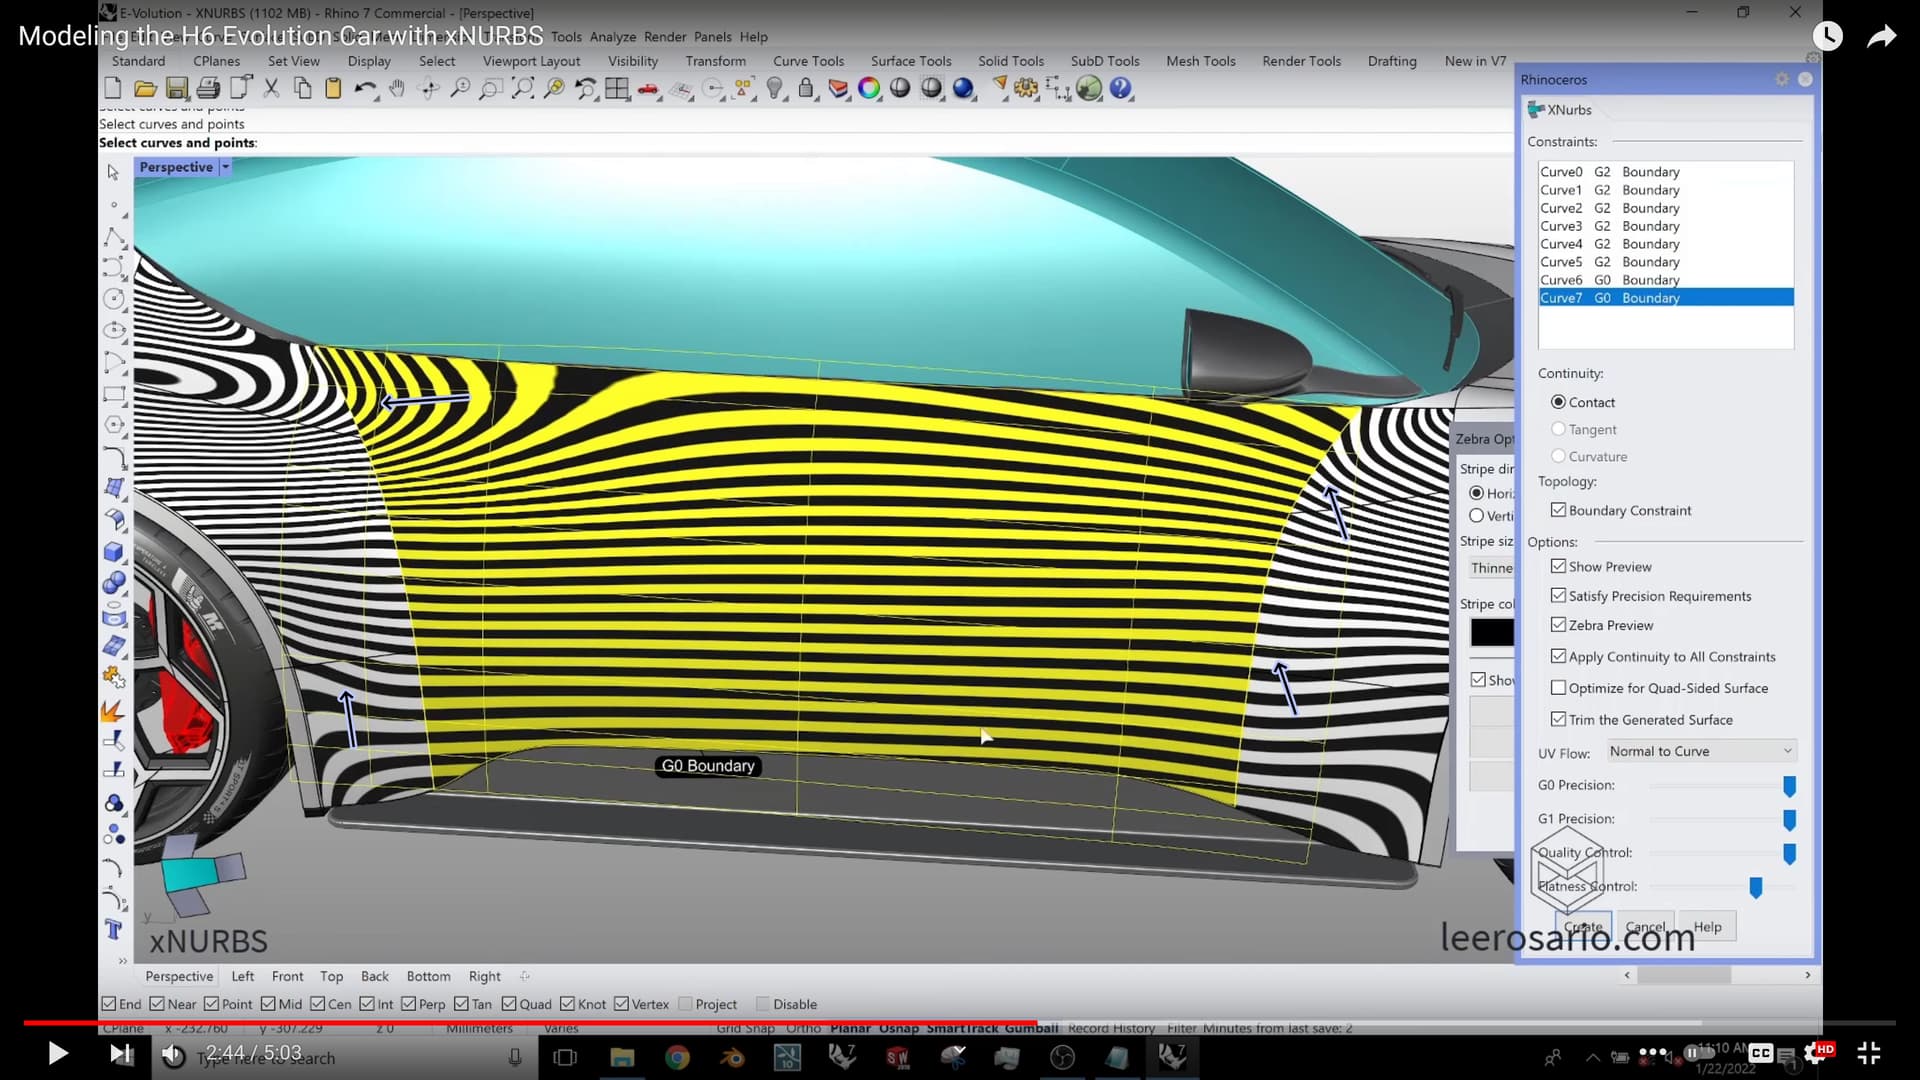Click the Help button in XNurbs panel

(1707, 927)
